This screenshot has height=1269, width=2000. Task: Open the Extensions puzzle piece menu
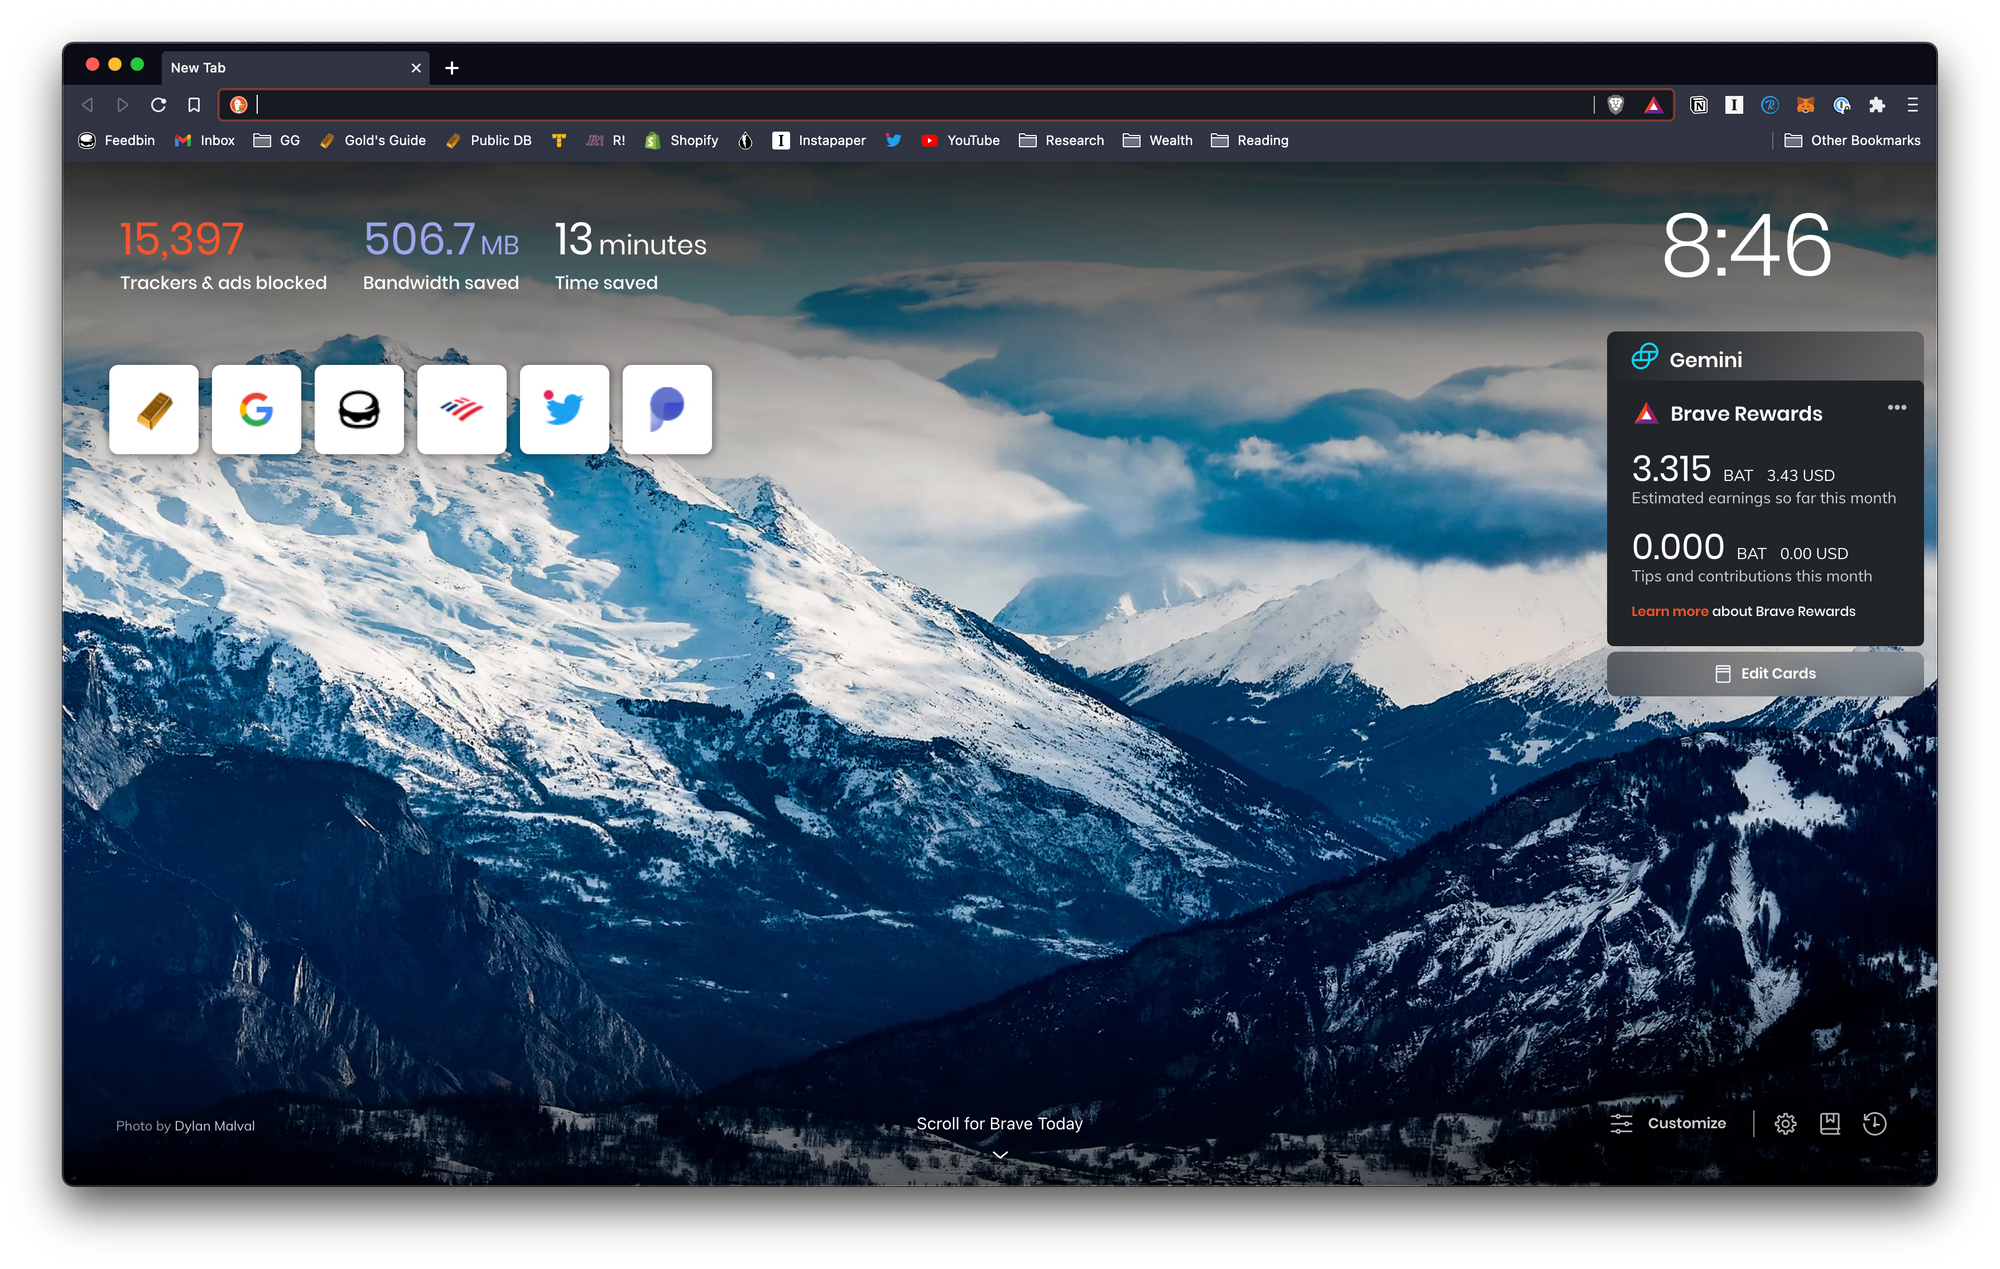[1877, 105]
